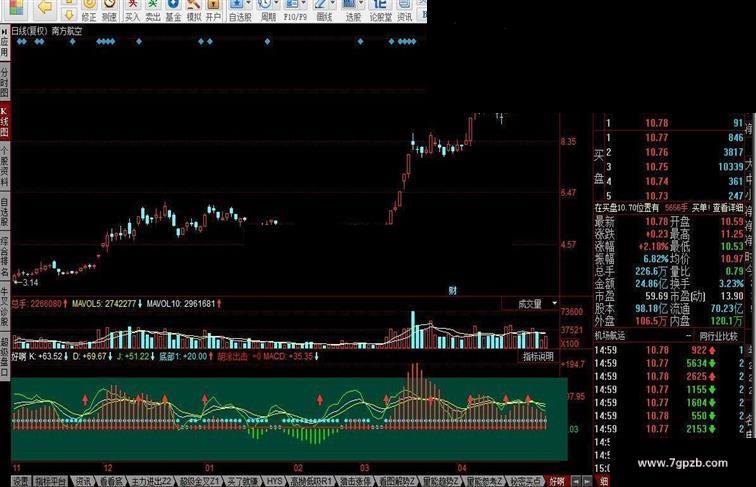
Task: Click the 指标说明 button
Action: (538, 356)
